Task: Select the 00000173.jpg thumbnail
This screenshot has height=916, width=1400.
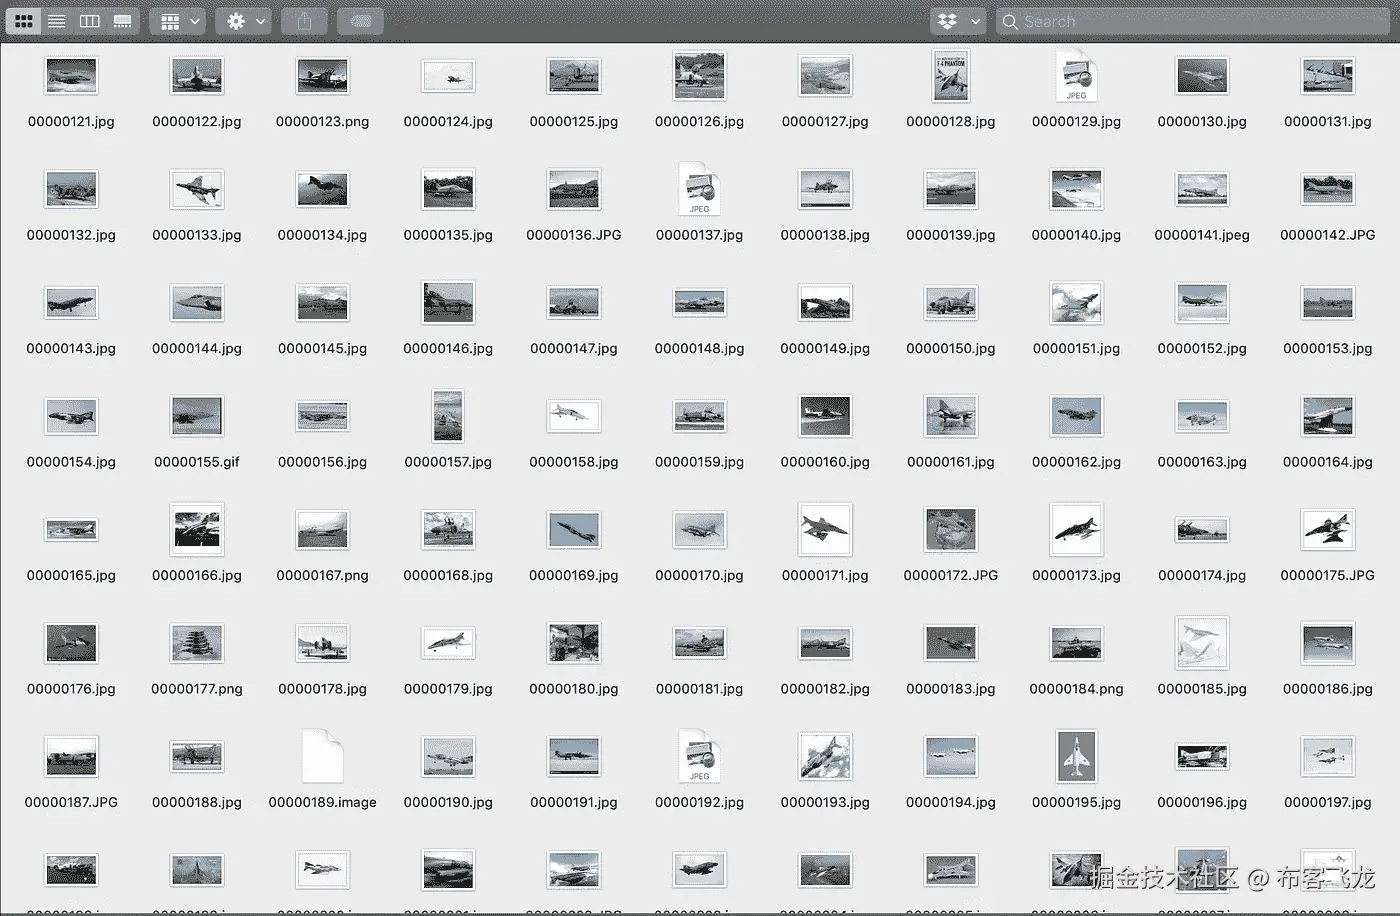Action: (x=1076, y=530)
